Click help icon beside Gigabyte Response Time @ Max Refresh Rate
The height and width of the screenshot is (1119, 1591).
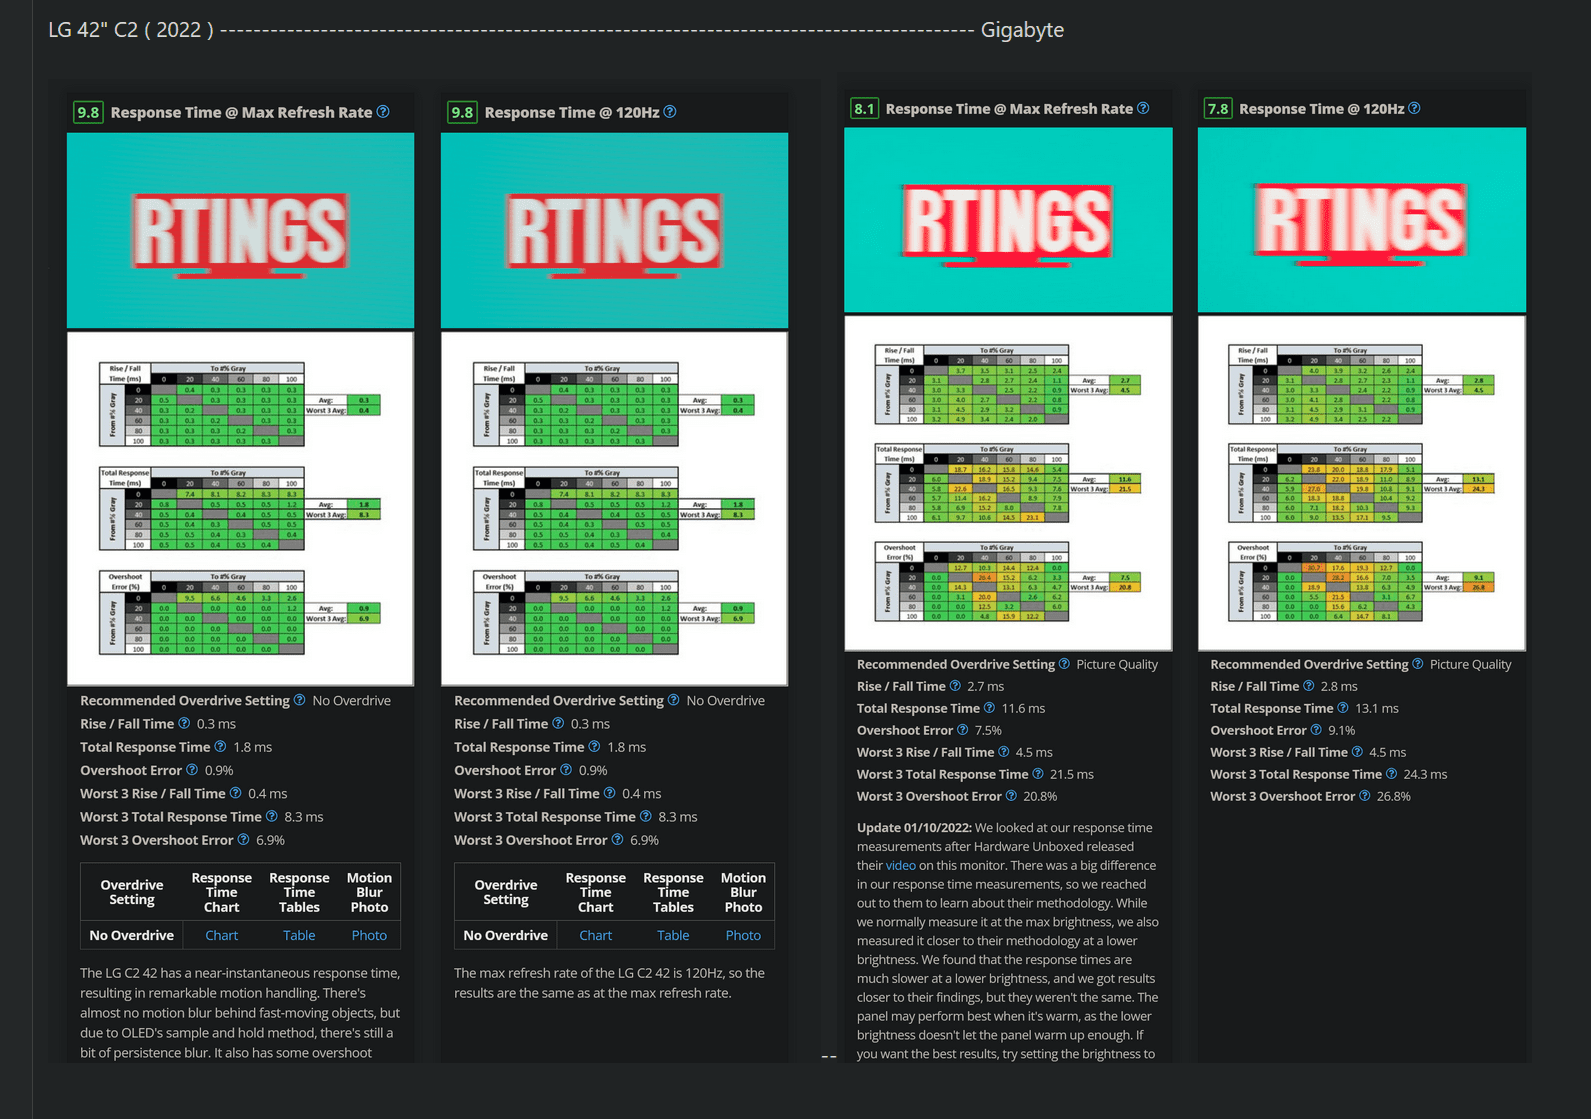[x=1143, y=108]
